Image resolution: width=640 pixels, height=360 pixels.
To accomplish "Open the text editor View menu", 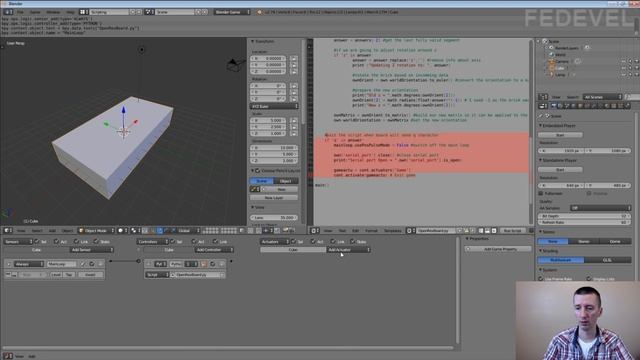I will (x=328, y=231).
